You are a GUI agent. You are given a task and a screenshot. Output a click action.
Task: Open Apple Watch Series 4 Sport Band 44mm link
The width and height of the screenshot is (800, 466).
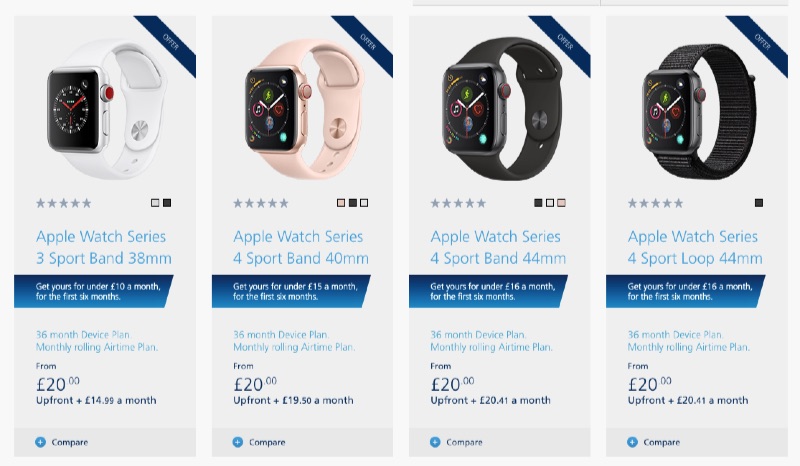pyautogui.click(x=498, y=248)
